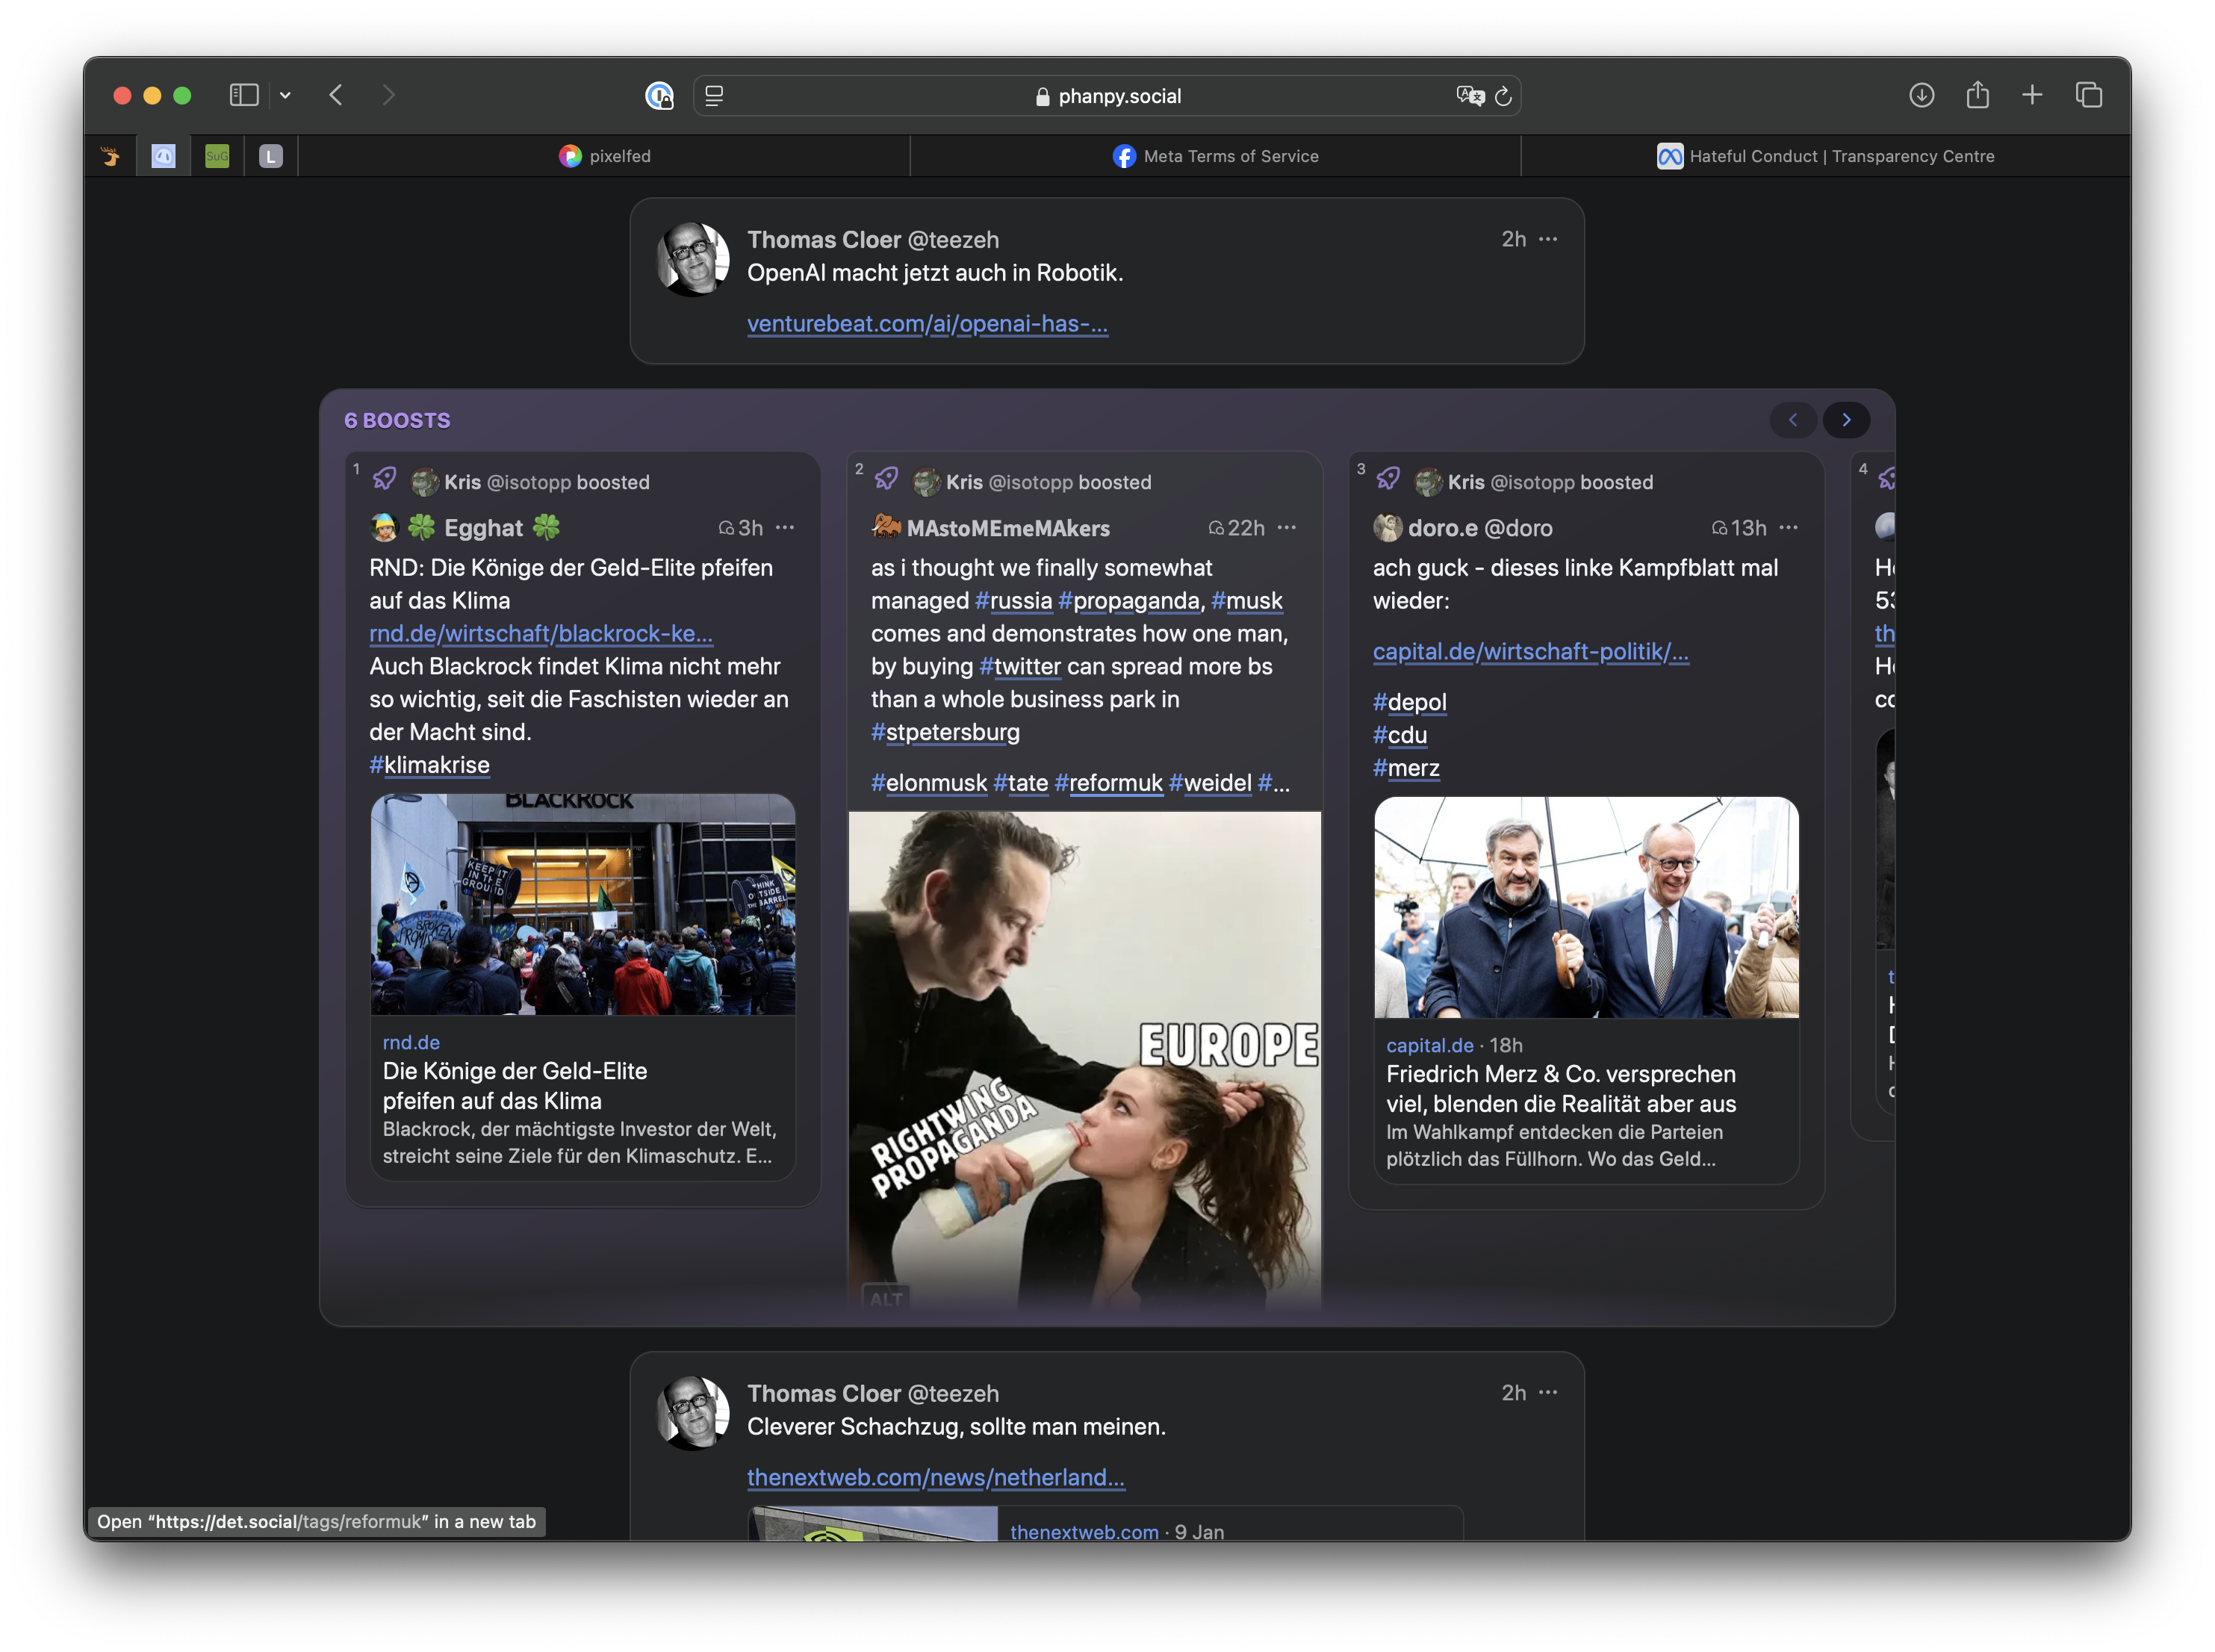Open the sidebar tab group dropdown arrow
Image resolution: width=2215 pixels, height=1652 pixels.
285,95
